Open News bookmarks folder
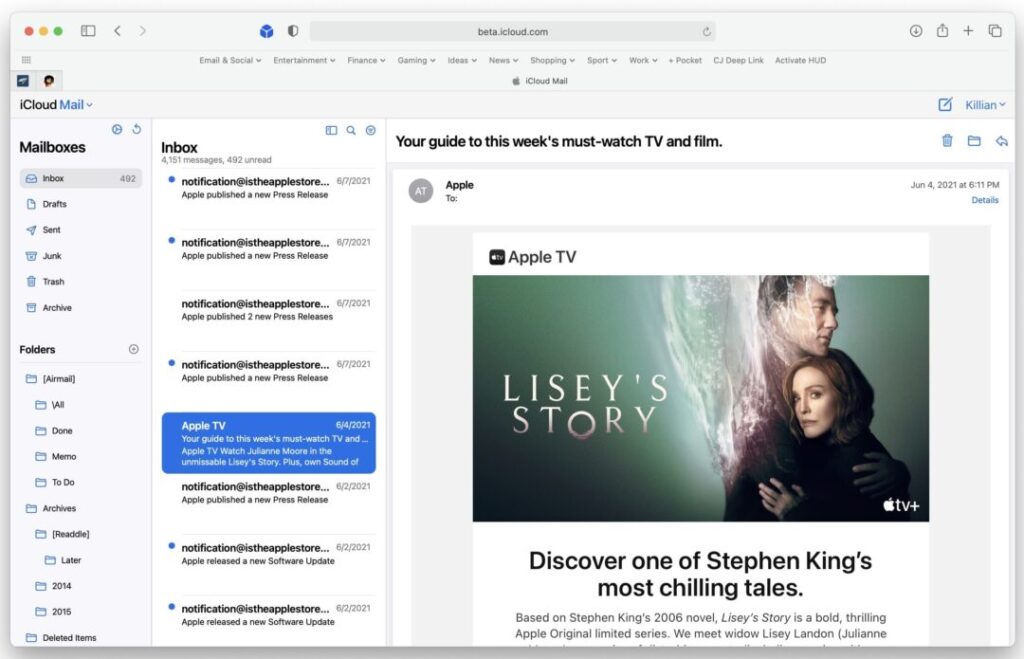Viewport: 1024px width, 659px height. tap(504, 60)
